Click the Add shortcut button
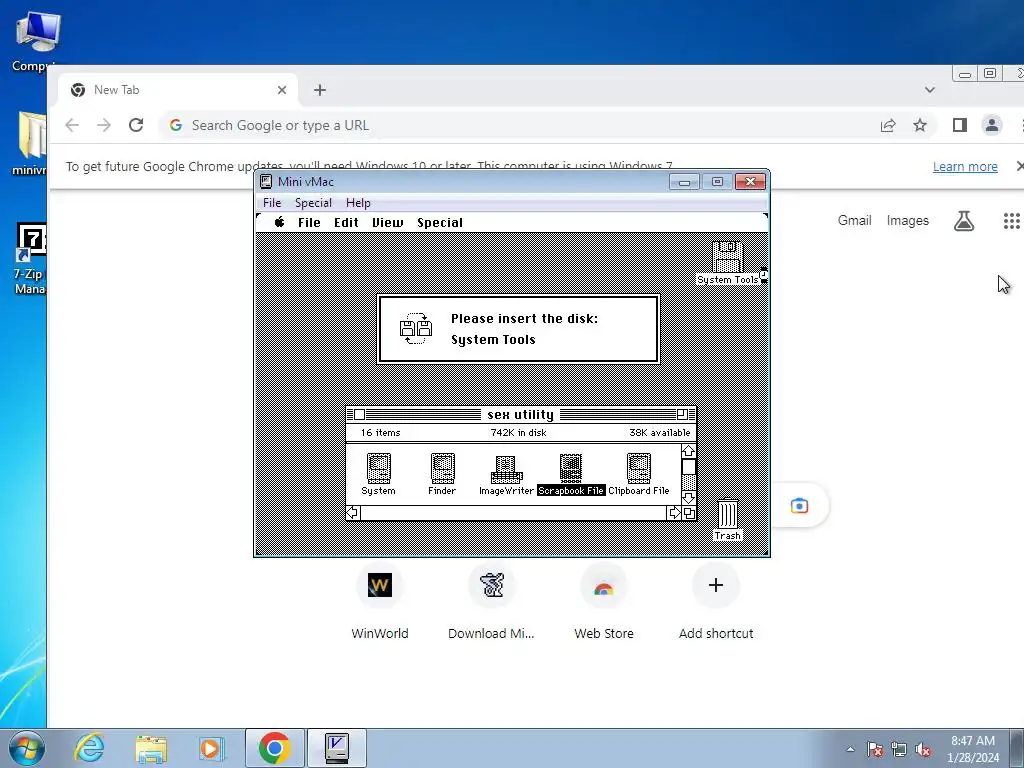The image size is (1024, 768). coord(716,601)
